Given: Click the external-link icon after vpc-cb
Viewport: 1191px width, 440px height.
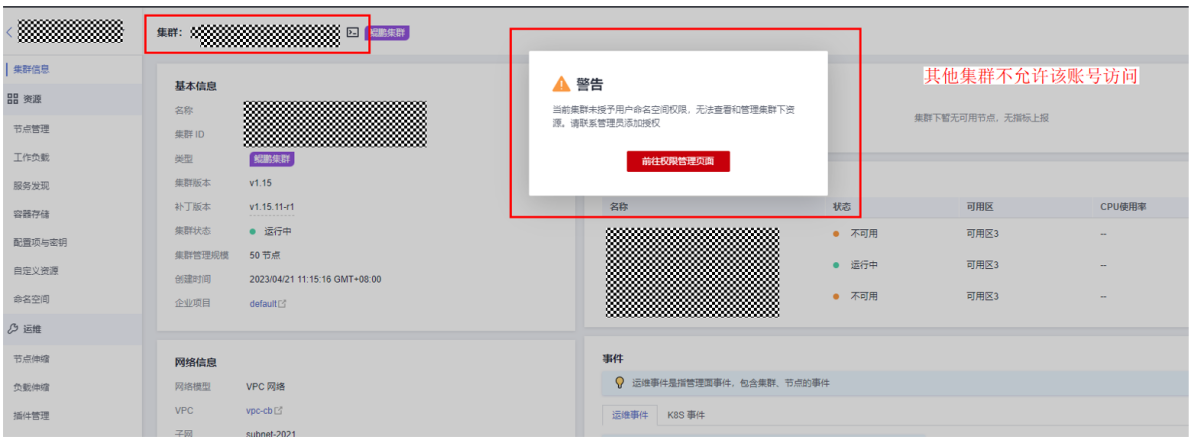Looking at the screenshot, I should [x=278, y=410].
